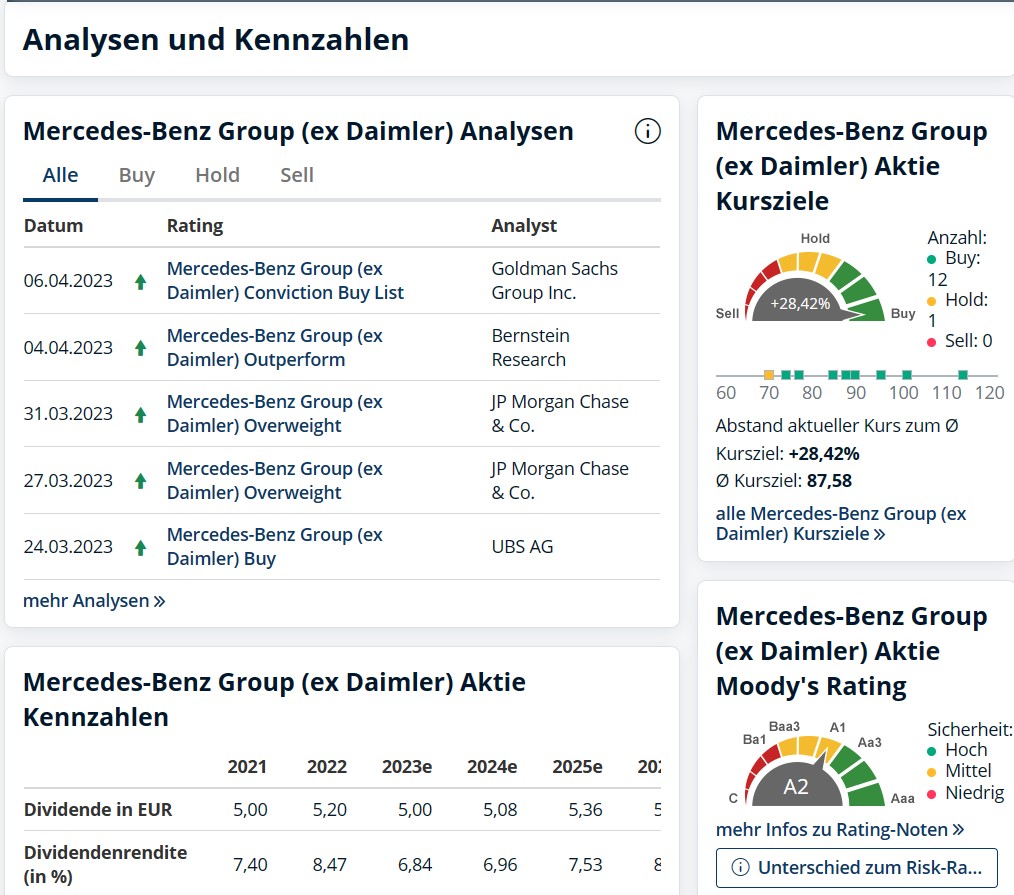Click the orange marker on the Kursziel scale
This screenshot has width=1014, height=895.
[768, 375]
